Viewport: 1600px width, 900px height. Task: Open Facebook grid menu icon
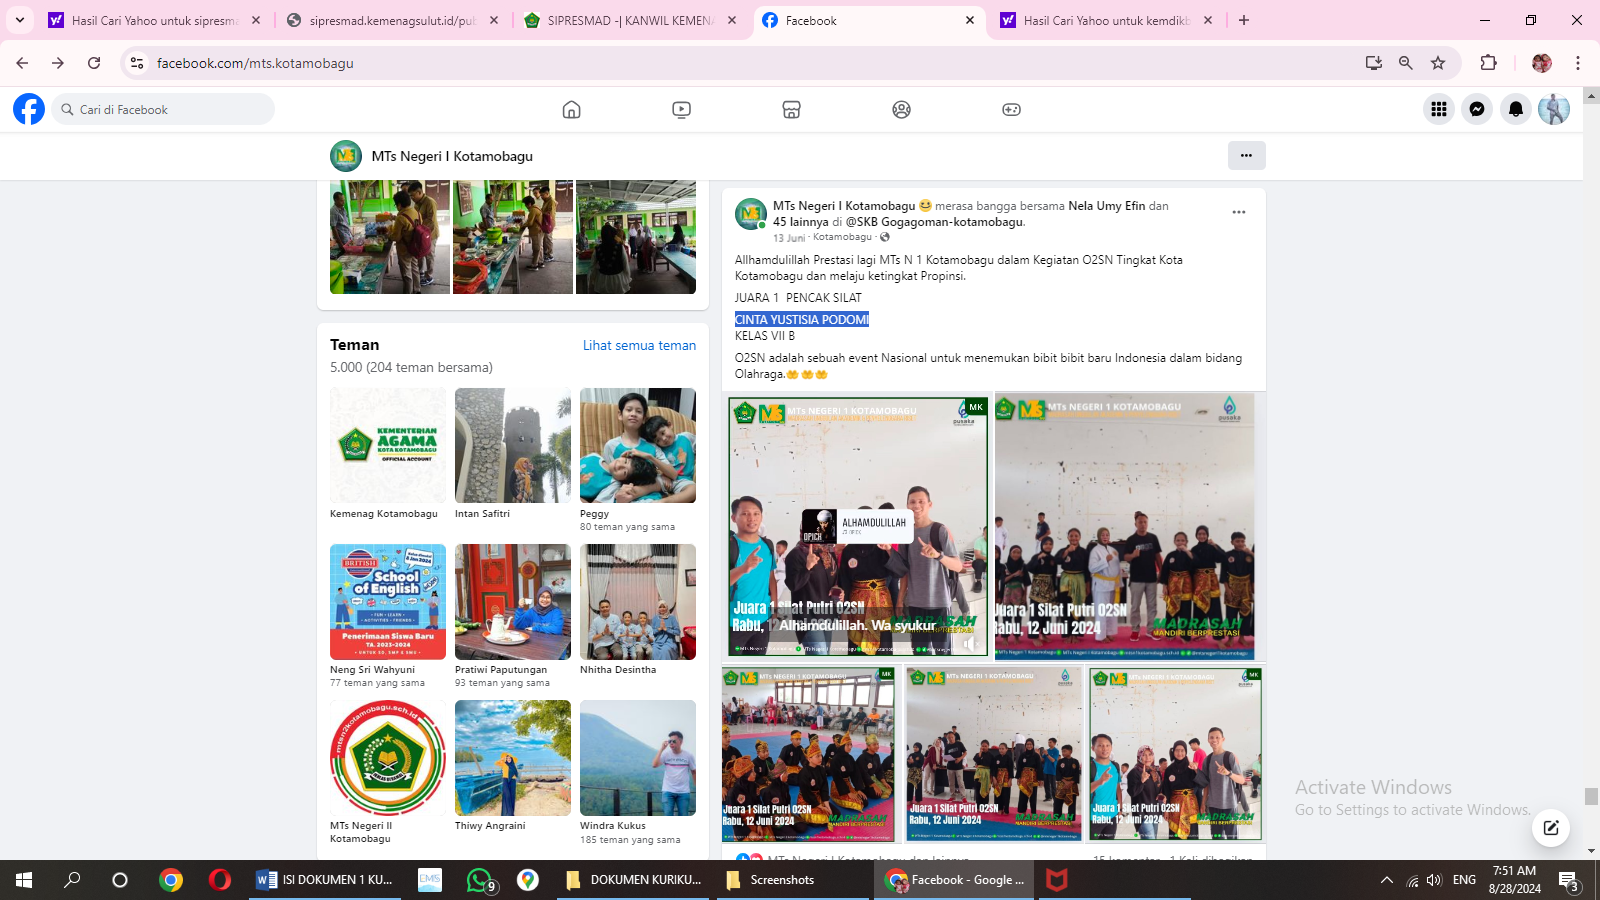(1438, 110)
